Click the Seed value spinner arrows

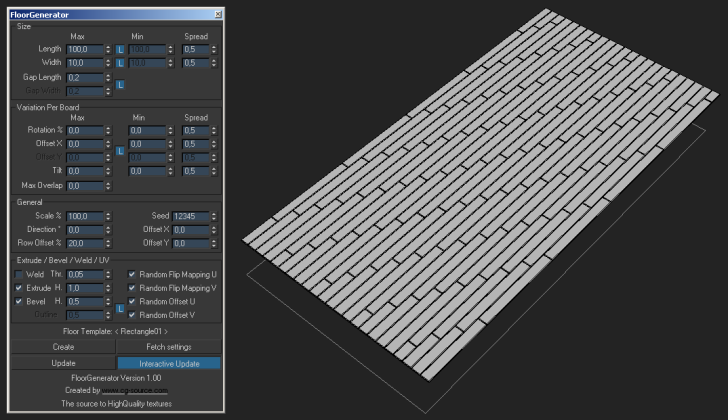pyautogui.click(x=214, y=216)
